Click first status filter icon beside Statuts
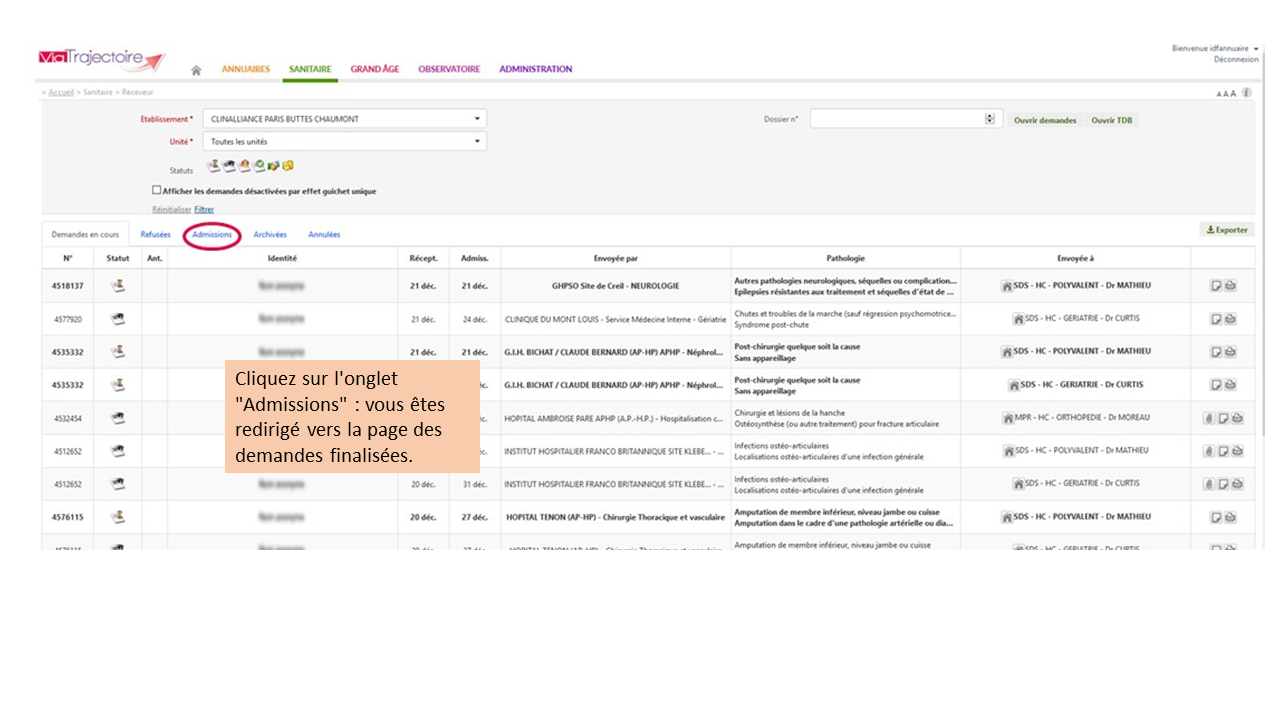 213,166
